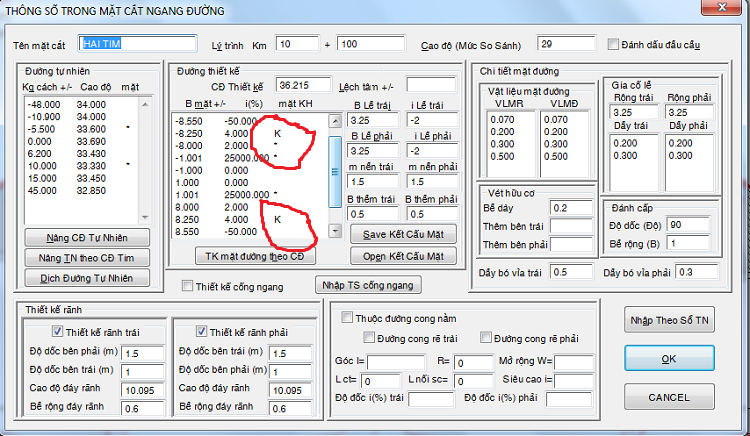
Task: Click right ditch 'Cao độ đáy rãnh' field
Action: (290, 390)
